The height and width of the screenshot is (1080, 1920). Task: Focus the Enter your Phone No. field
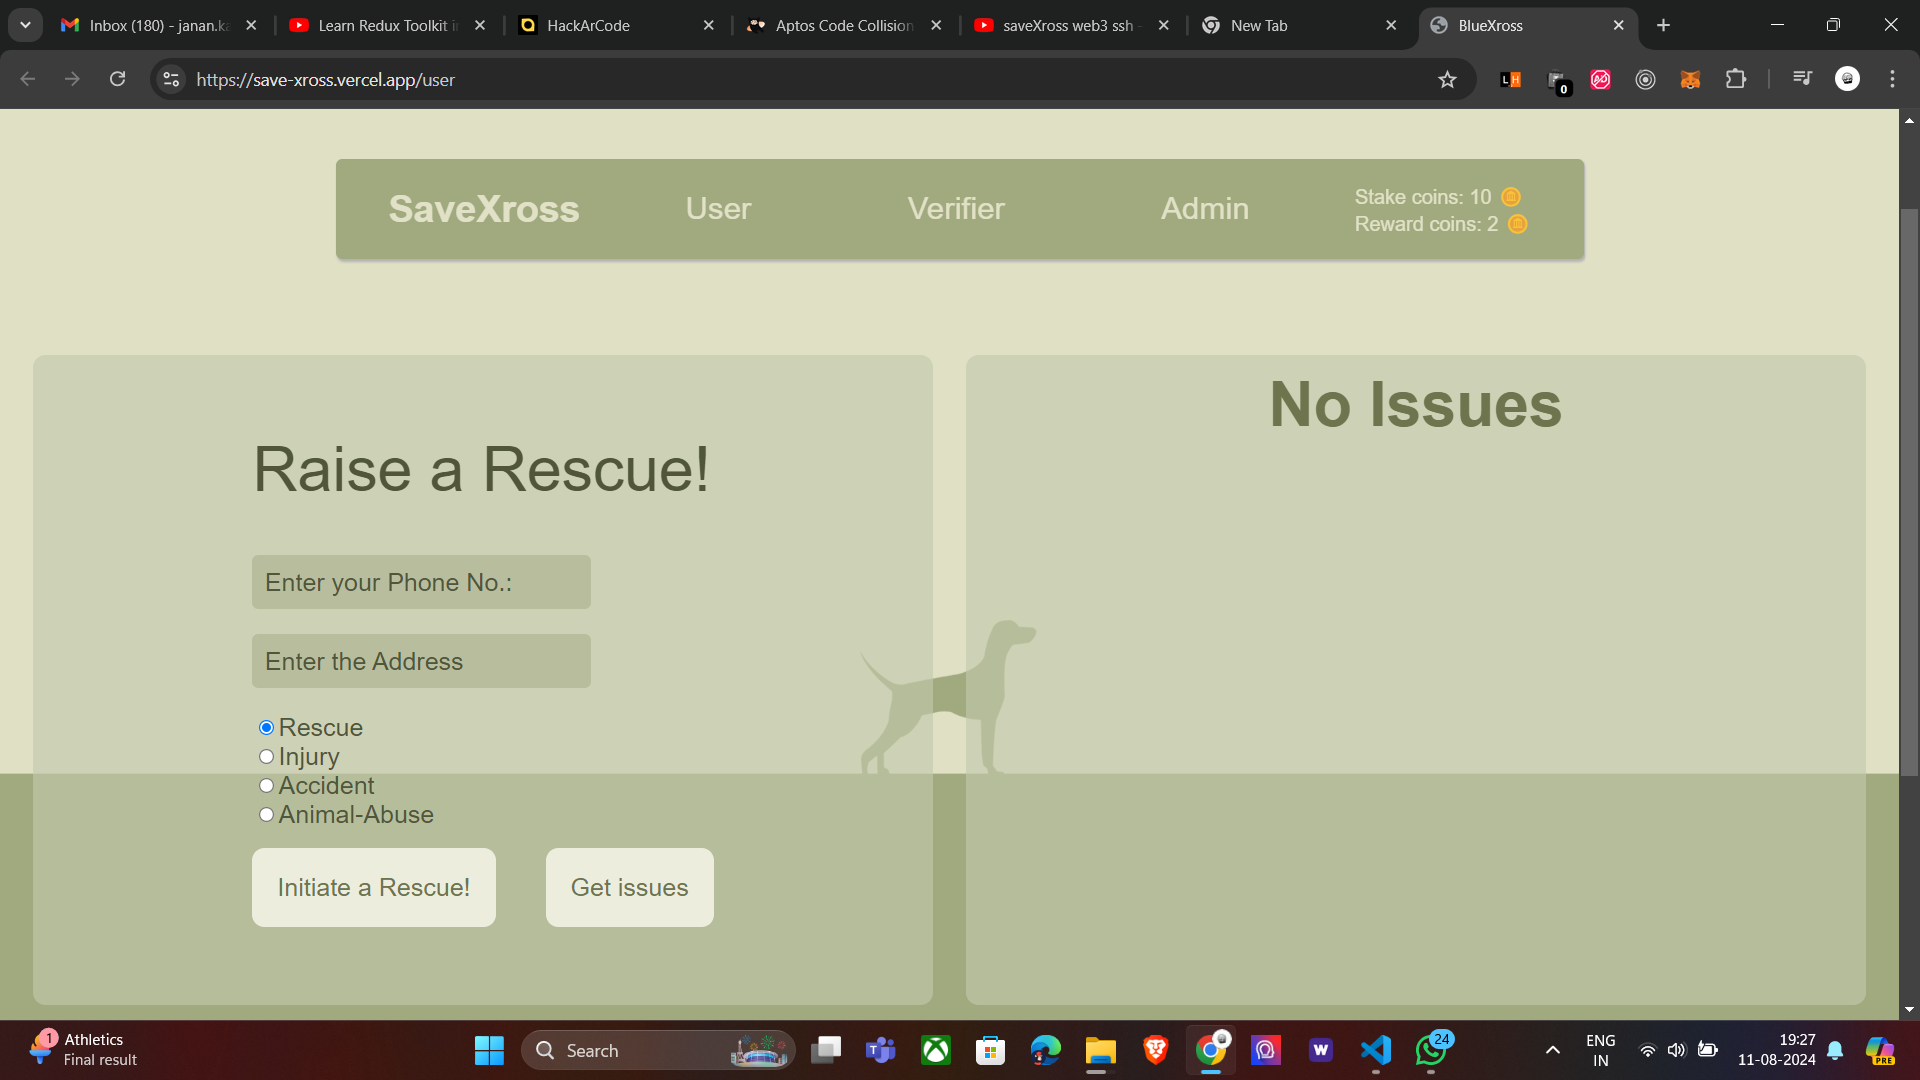pyautogui.click(x=421, y=582)
